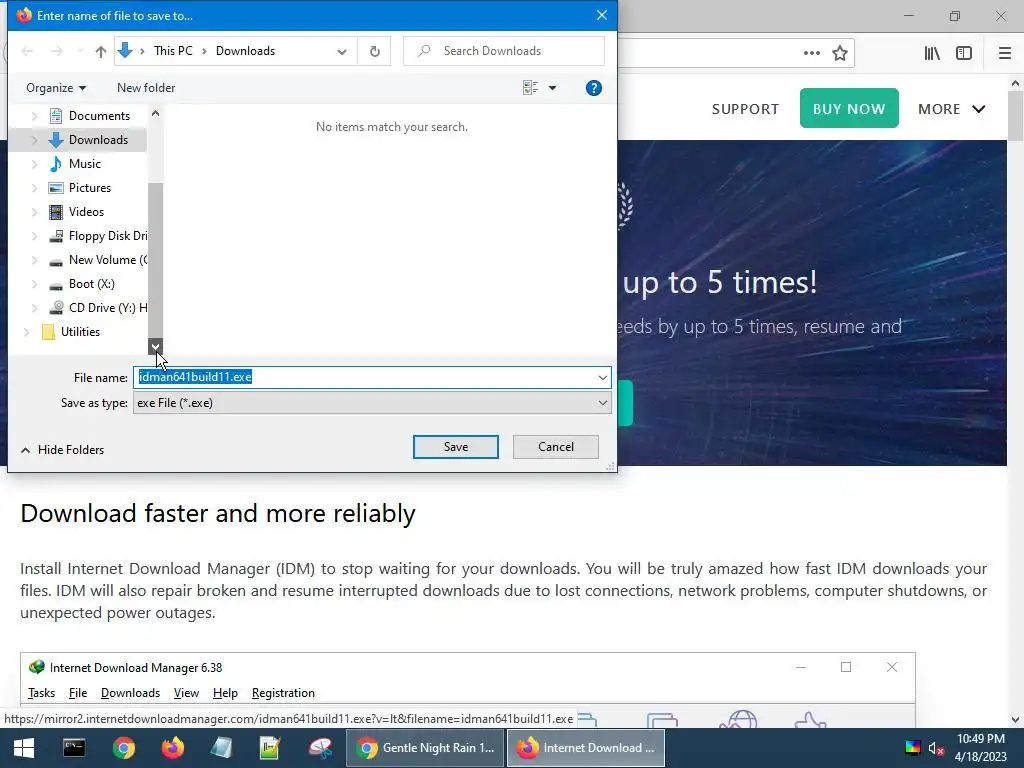Click the folder tree scroll up arrow
This screenshot has height=768, width=1024.
click(155, 113)
